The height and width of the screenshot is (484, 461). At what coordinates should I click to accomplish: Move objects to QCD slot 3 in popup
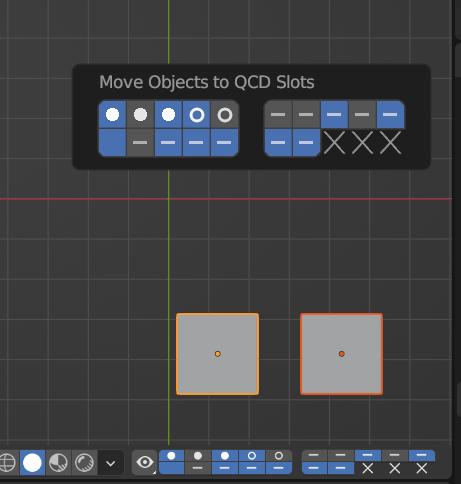168,114
